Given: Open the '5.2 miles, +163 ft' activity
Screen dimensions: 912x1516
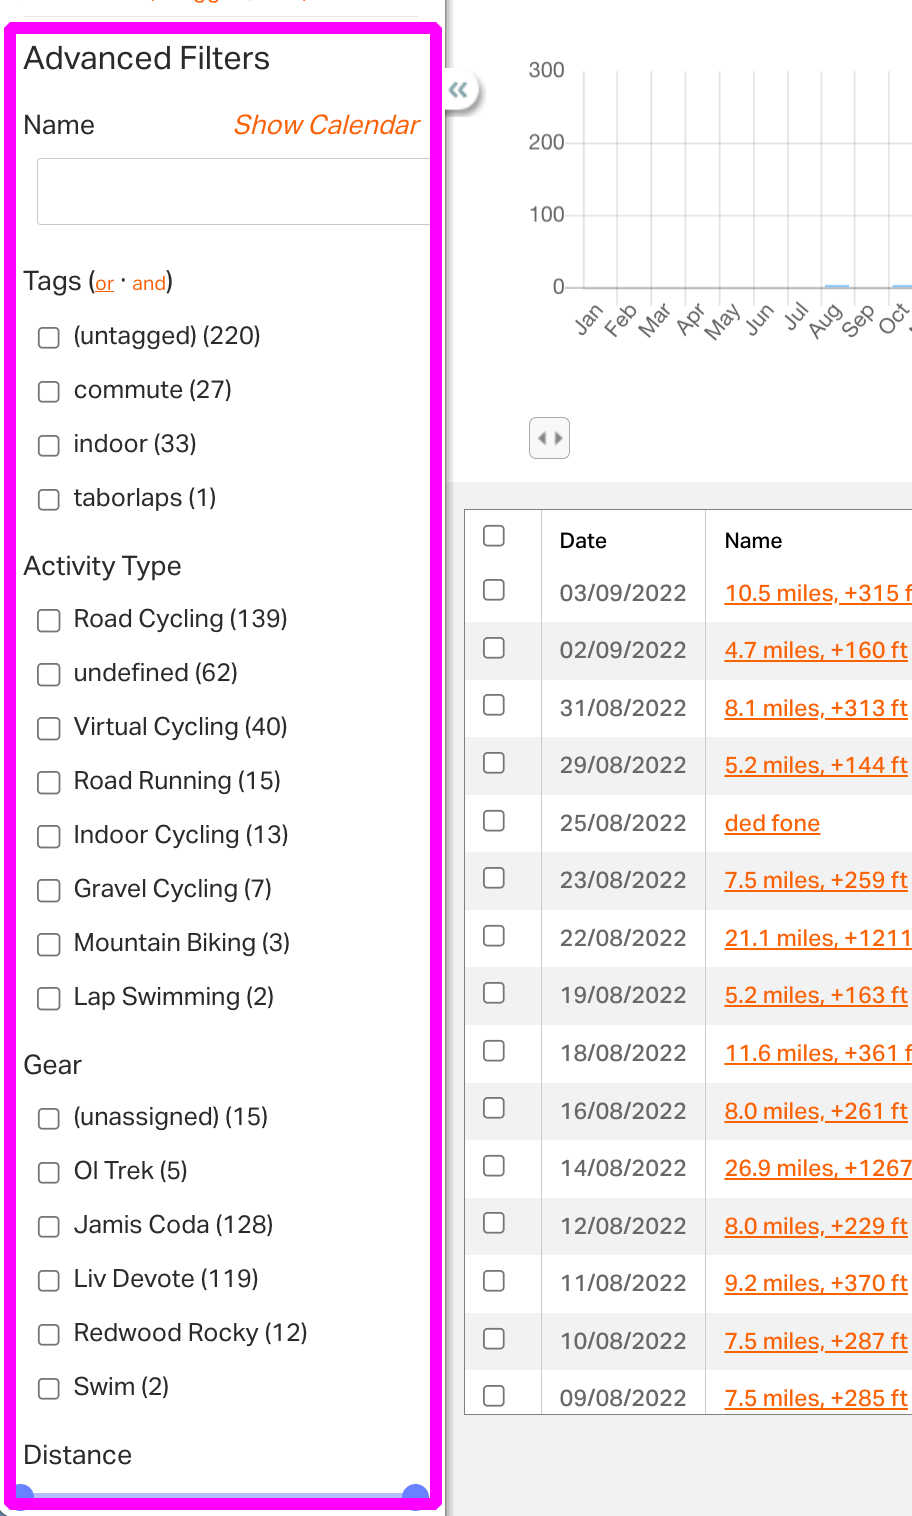Looking at the screenshot, I should point(816,996).
